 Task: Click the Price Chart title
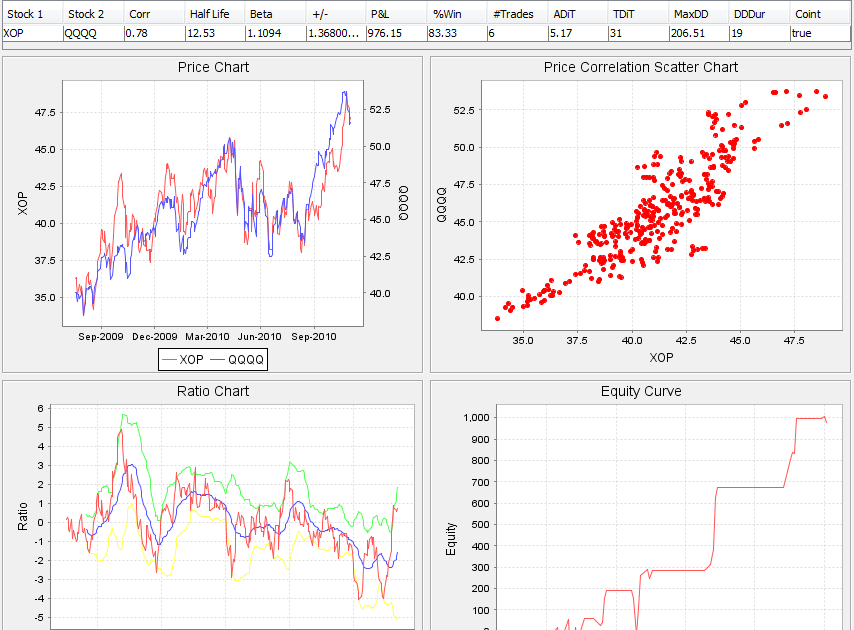pyautogui.click(x=211, y=68)
